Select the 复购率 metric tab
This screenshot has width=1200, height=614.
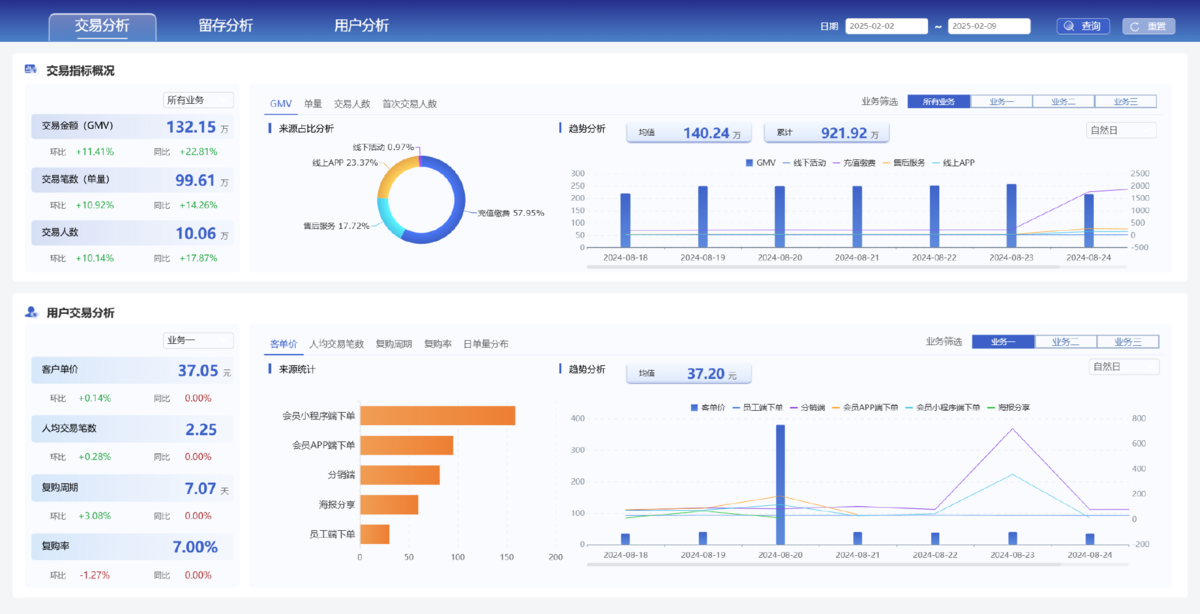438,344
